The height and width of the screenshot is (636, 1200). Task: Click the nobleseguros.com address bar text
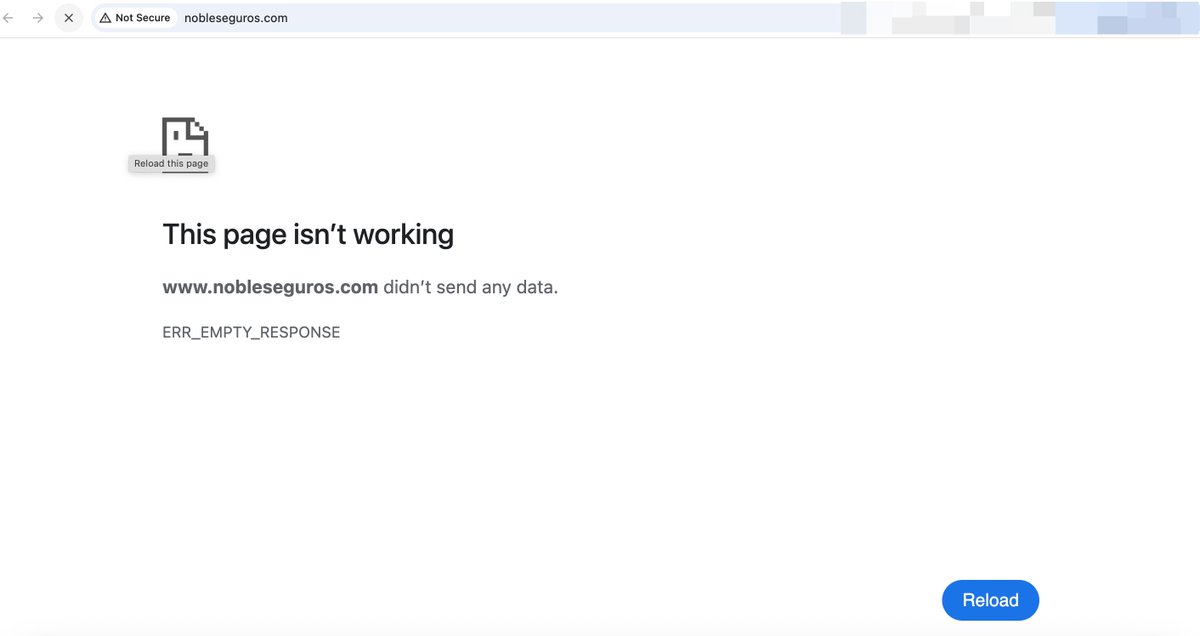236,18
